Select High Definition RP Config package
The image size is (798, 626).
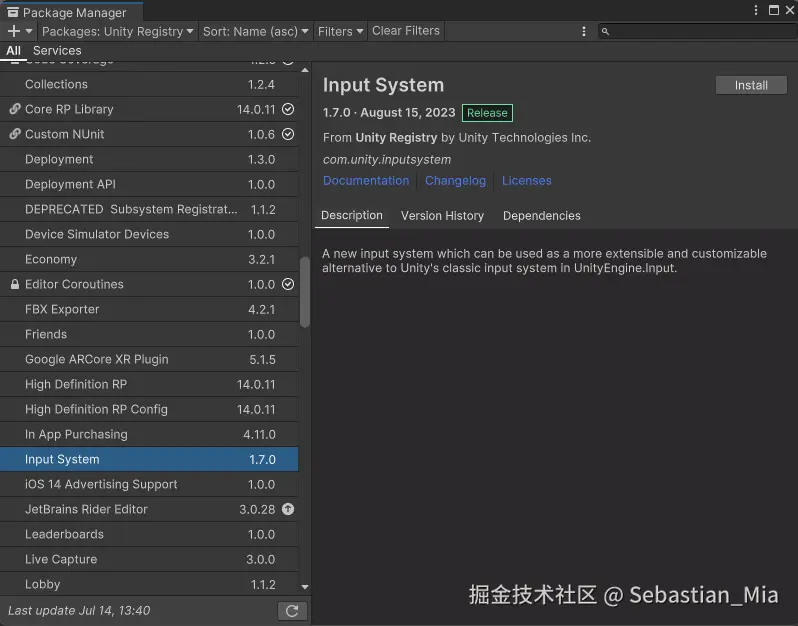149,409
